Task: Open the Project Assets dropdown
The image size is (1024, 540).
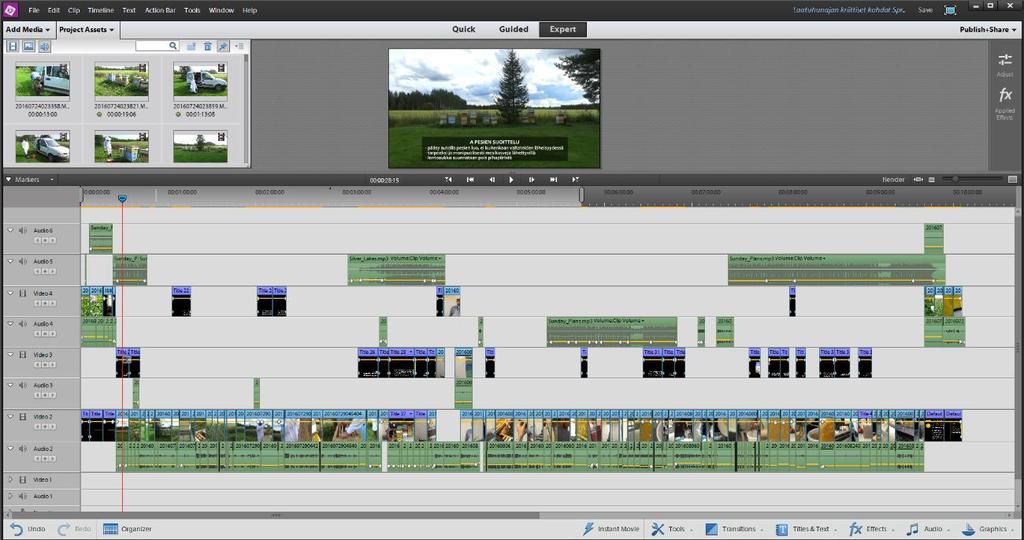Action: (x=86, y=29)
